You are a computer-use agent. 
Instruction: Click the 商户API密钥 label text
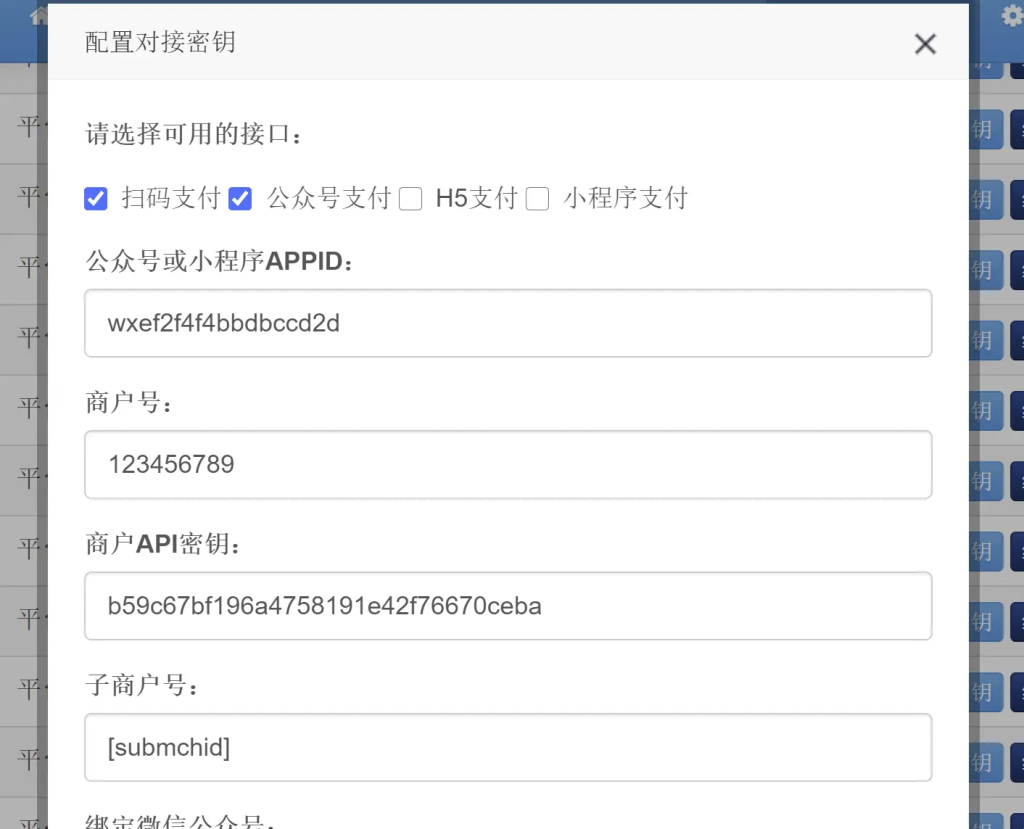pos(163,544)
